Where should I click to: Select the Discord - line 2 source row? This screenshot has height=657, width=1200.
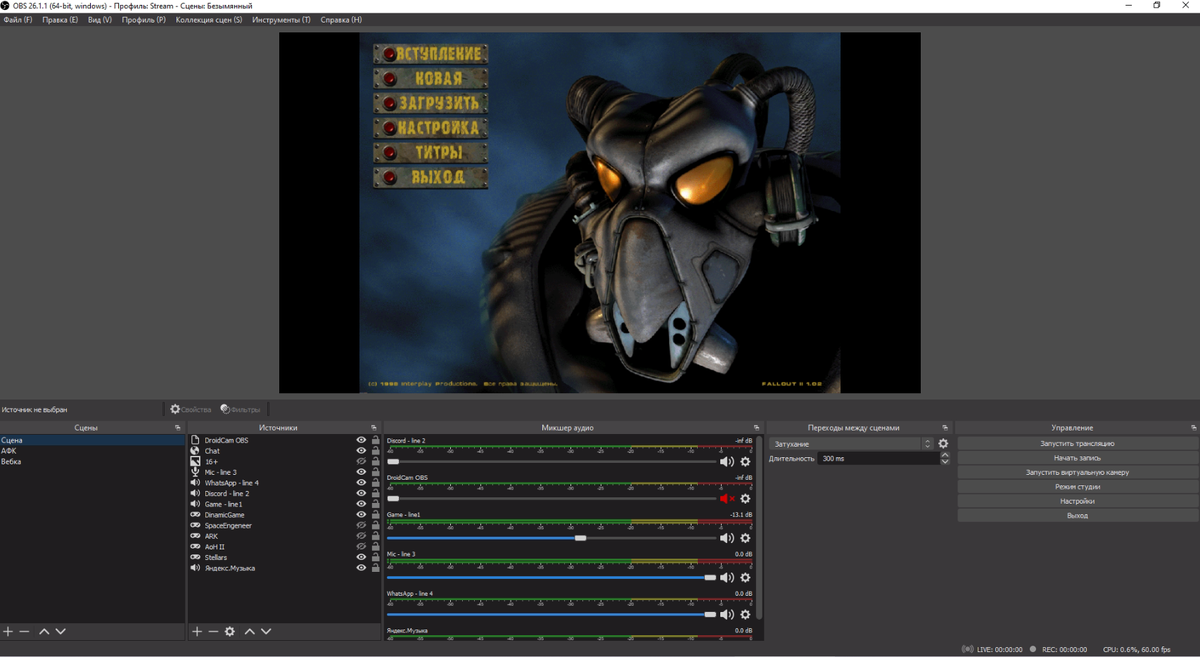(285, 494)
